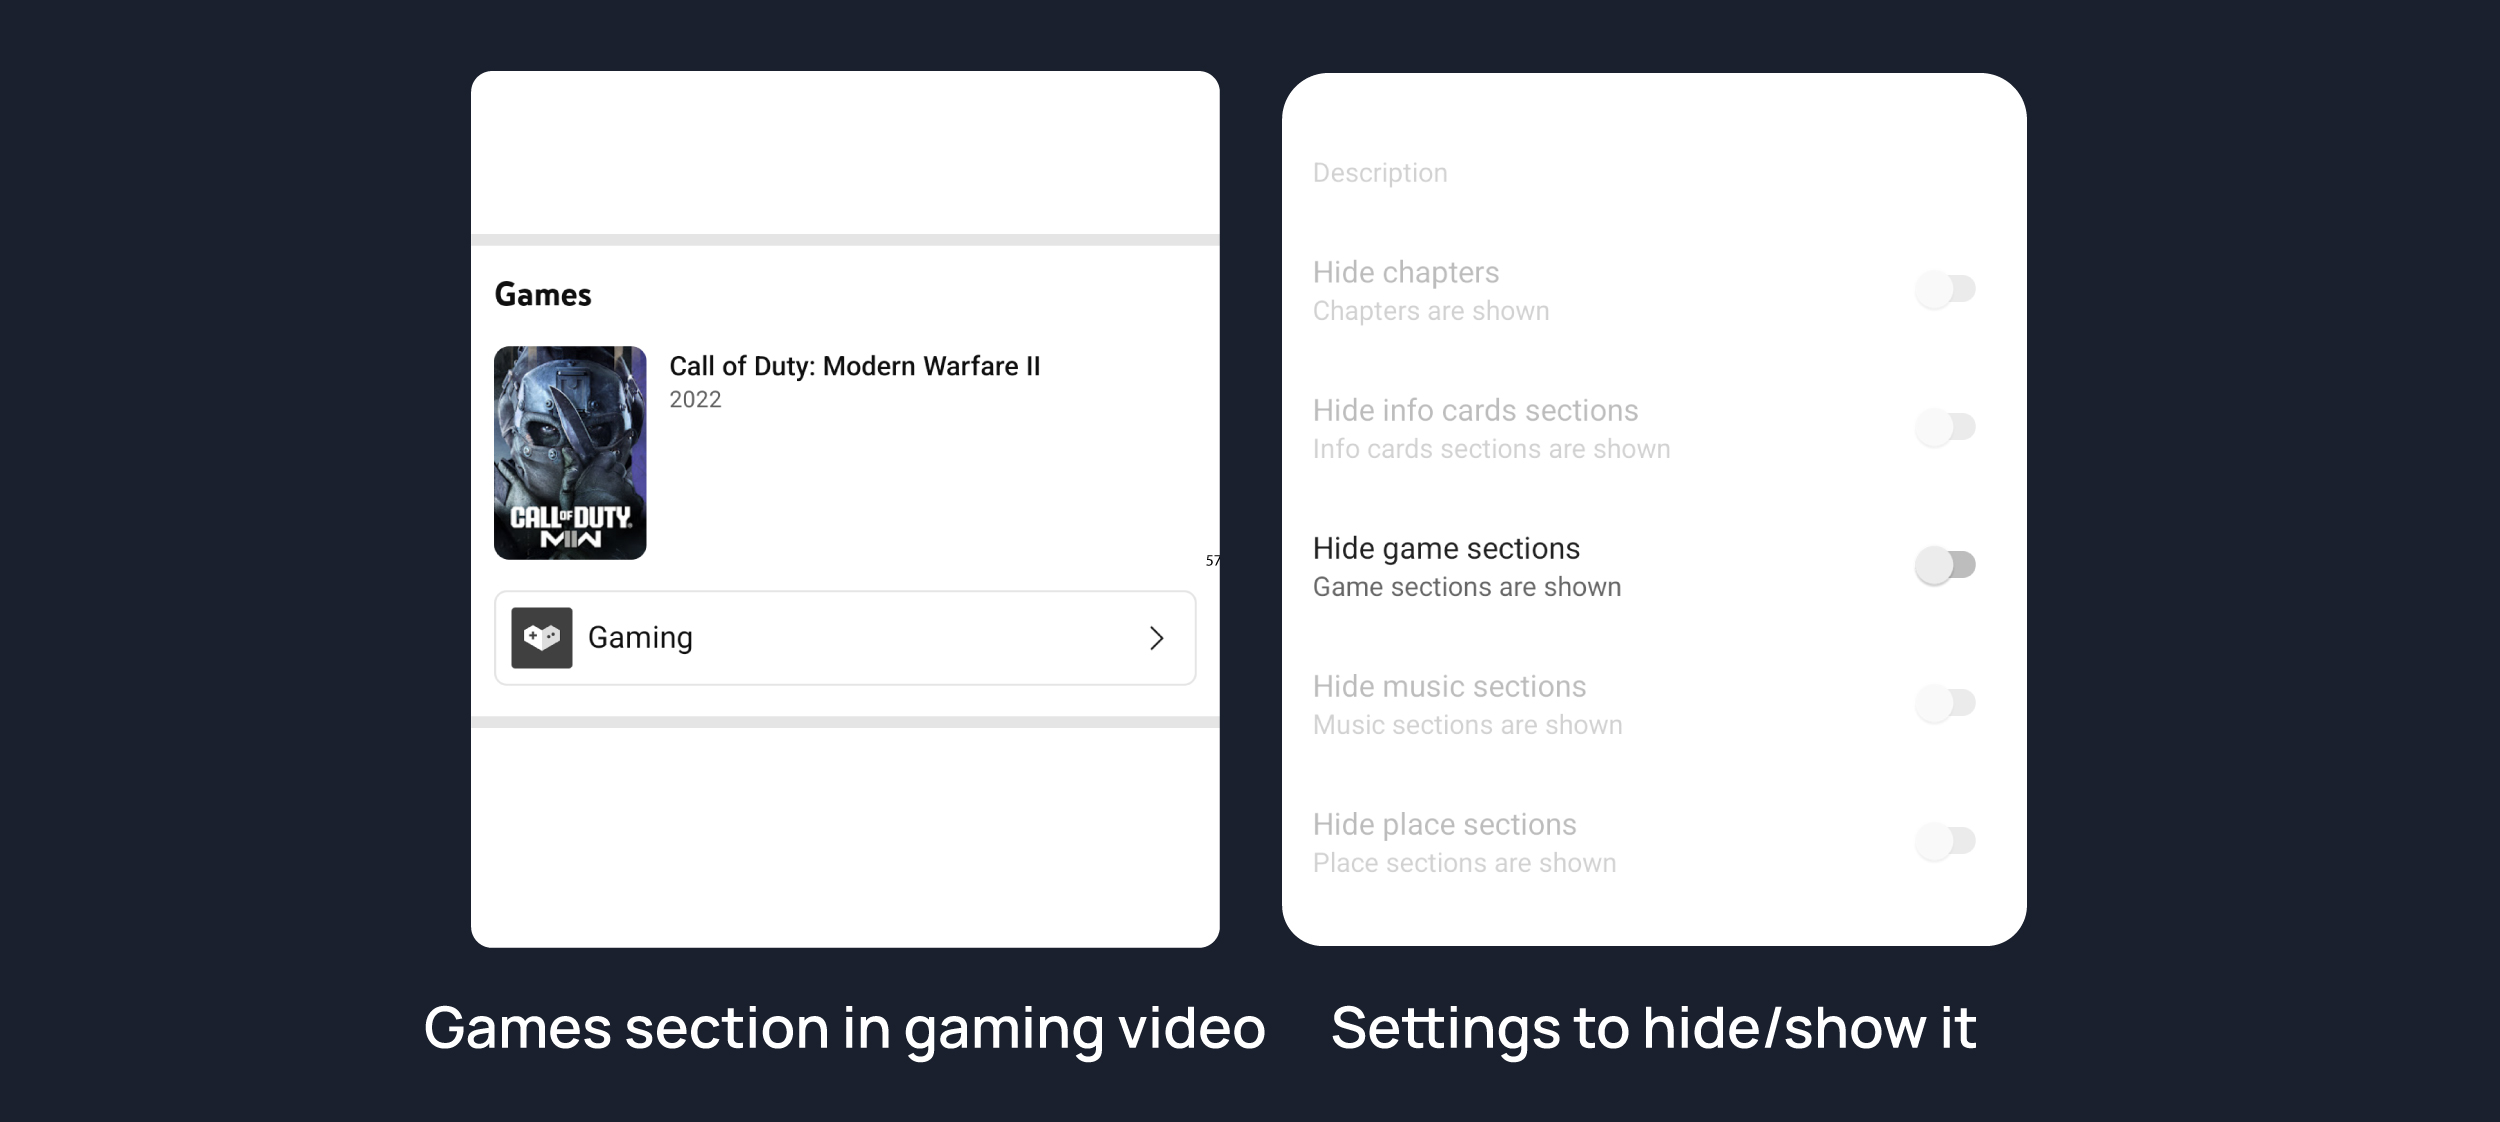Screen dimensions: 2500x1122
Task: Click the Gaming controller icon
Action: (541, 638)
